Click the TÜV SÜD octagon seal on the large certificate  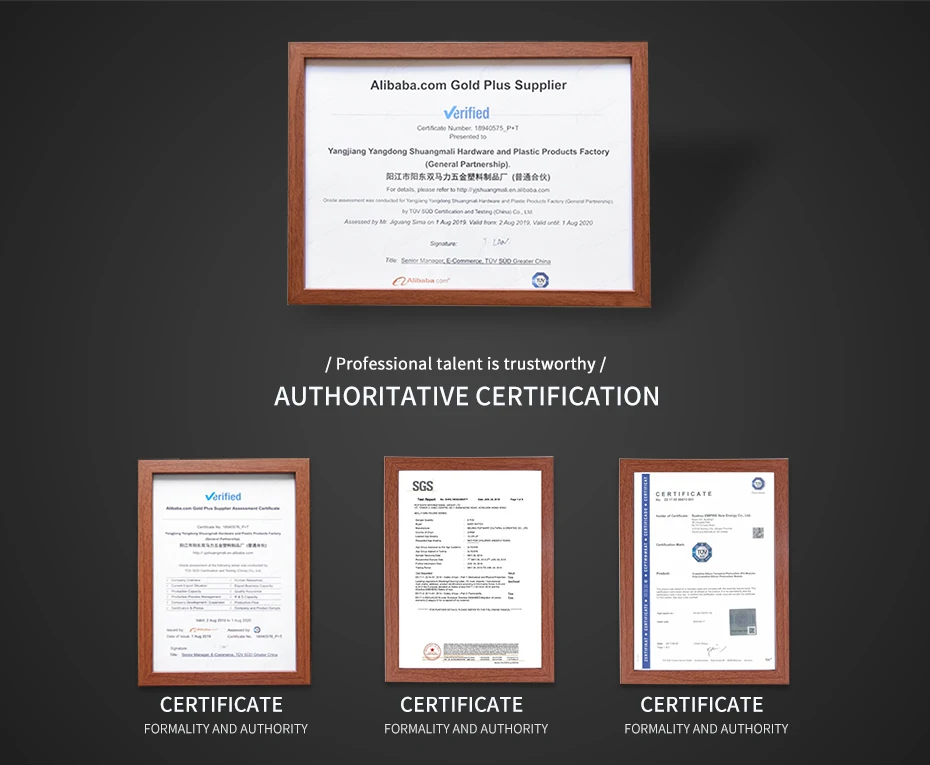540,280
